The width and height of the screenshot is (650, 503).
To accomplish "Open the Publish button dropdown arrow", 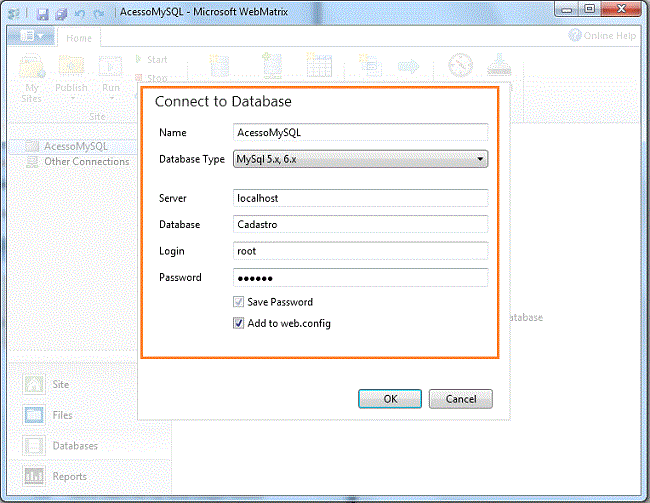I will pyautogui.click(x=73, y=99).
